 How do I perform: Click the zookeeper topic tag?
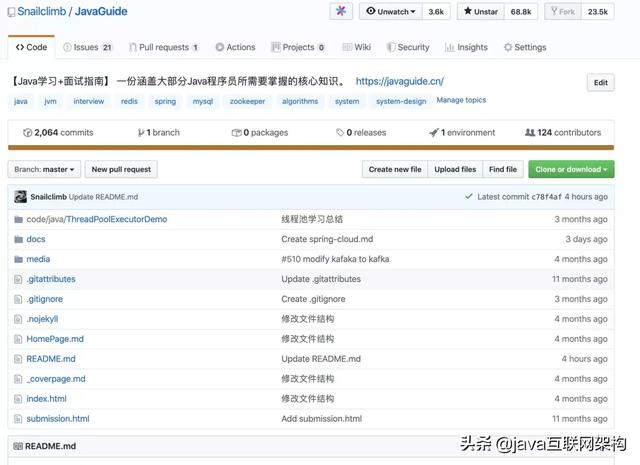click(x=247, y=101)
